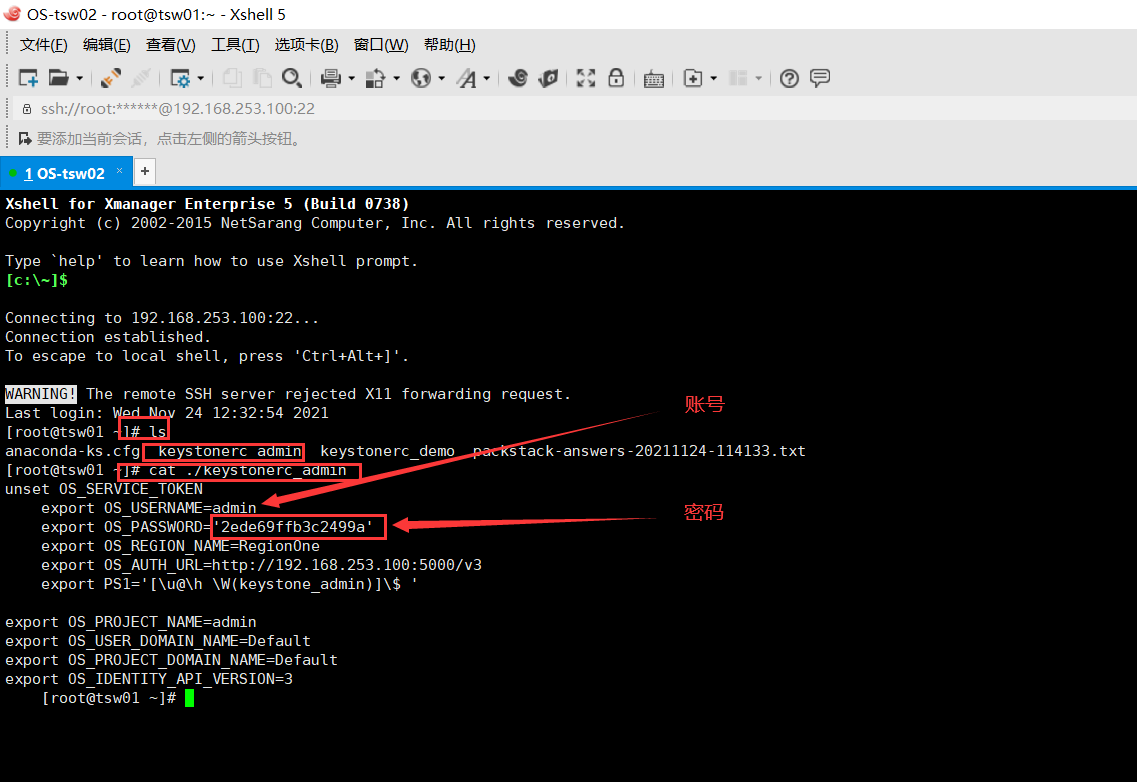1137x782 pixels.
Task: Click the Lock screen padlock icon
Action: point(616,78)
